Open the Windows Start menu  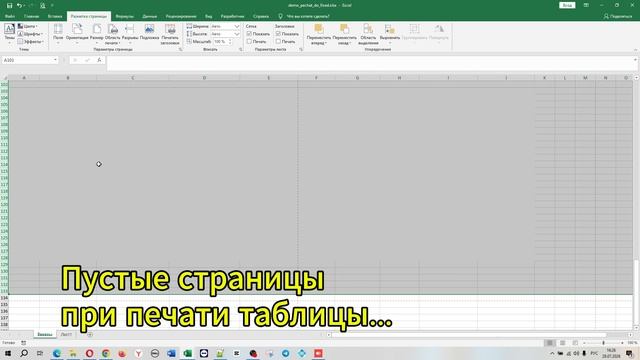click(8, 353)
